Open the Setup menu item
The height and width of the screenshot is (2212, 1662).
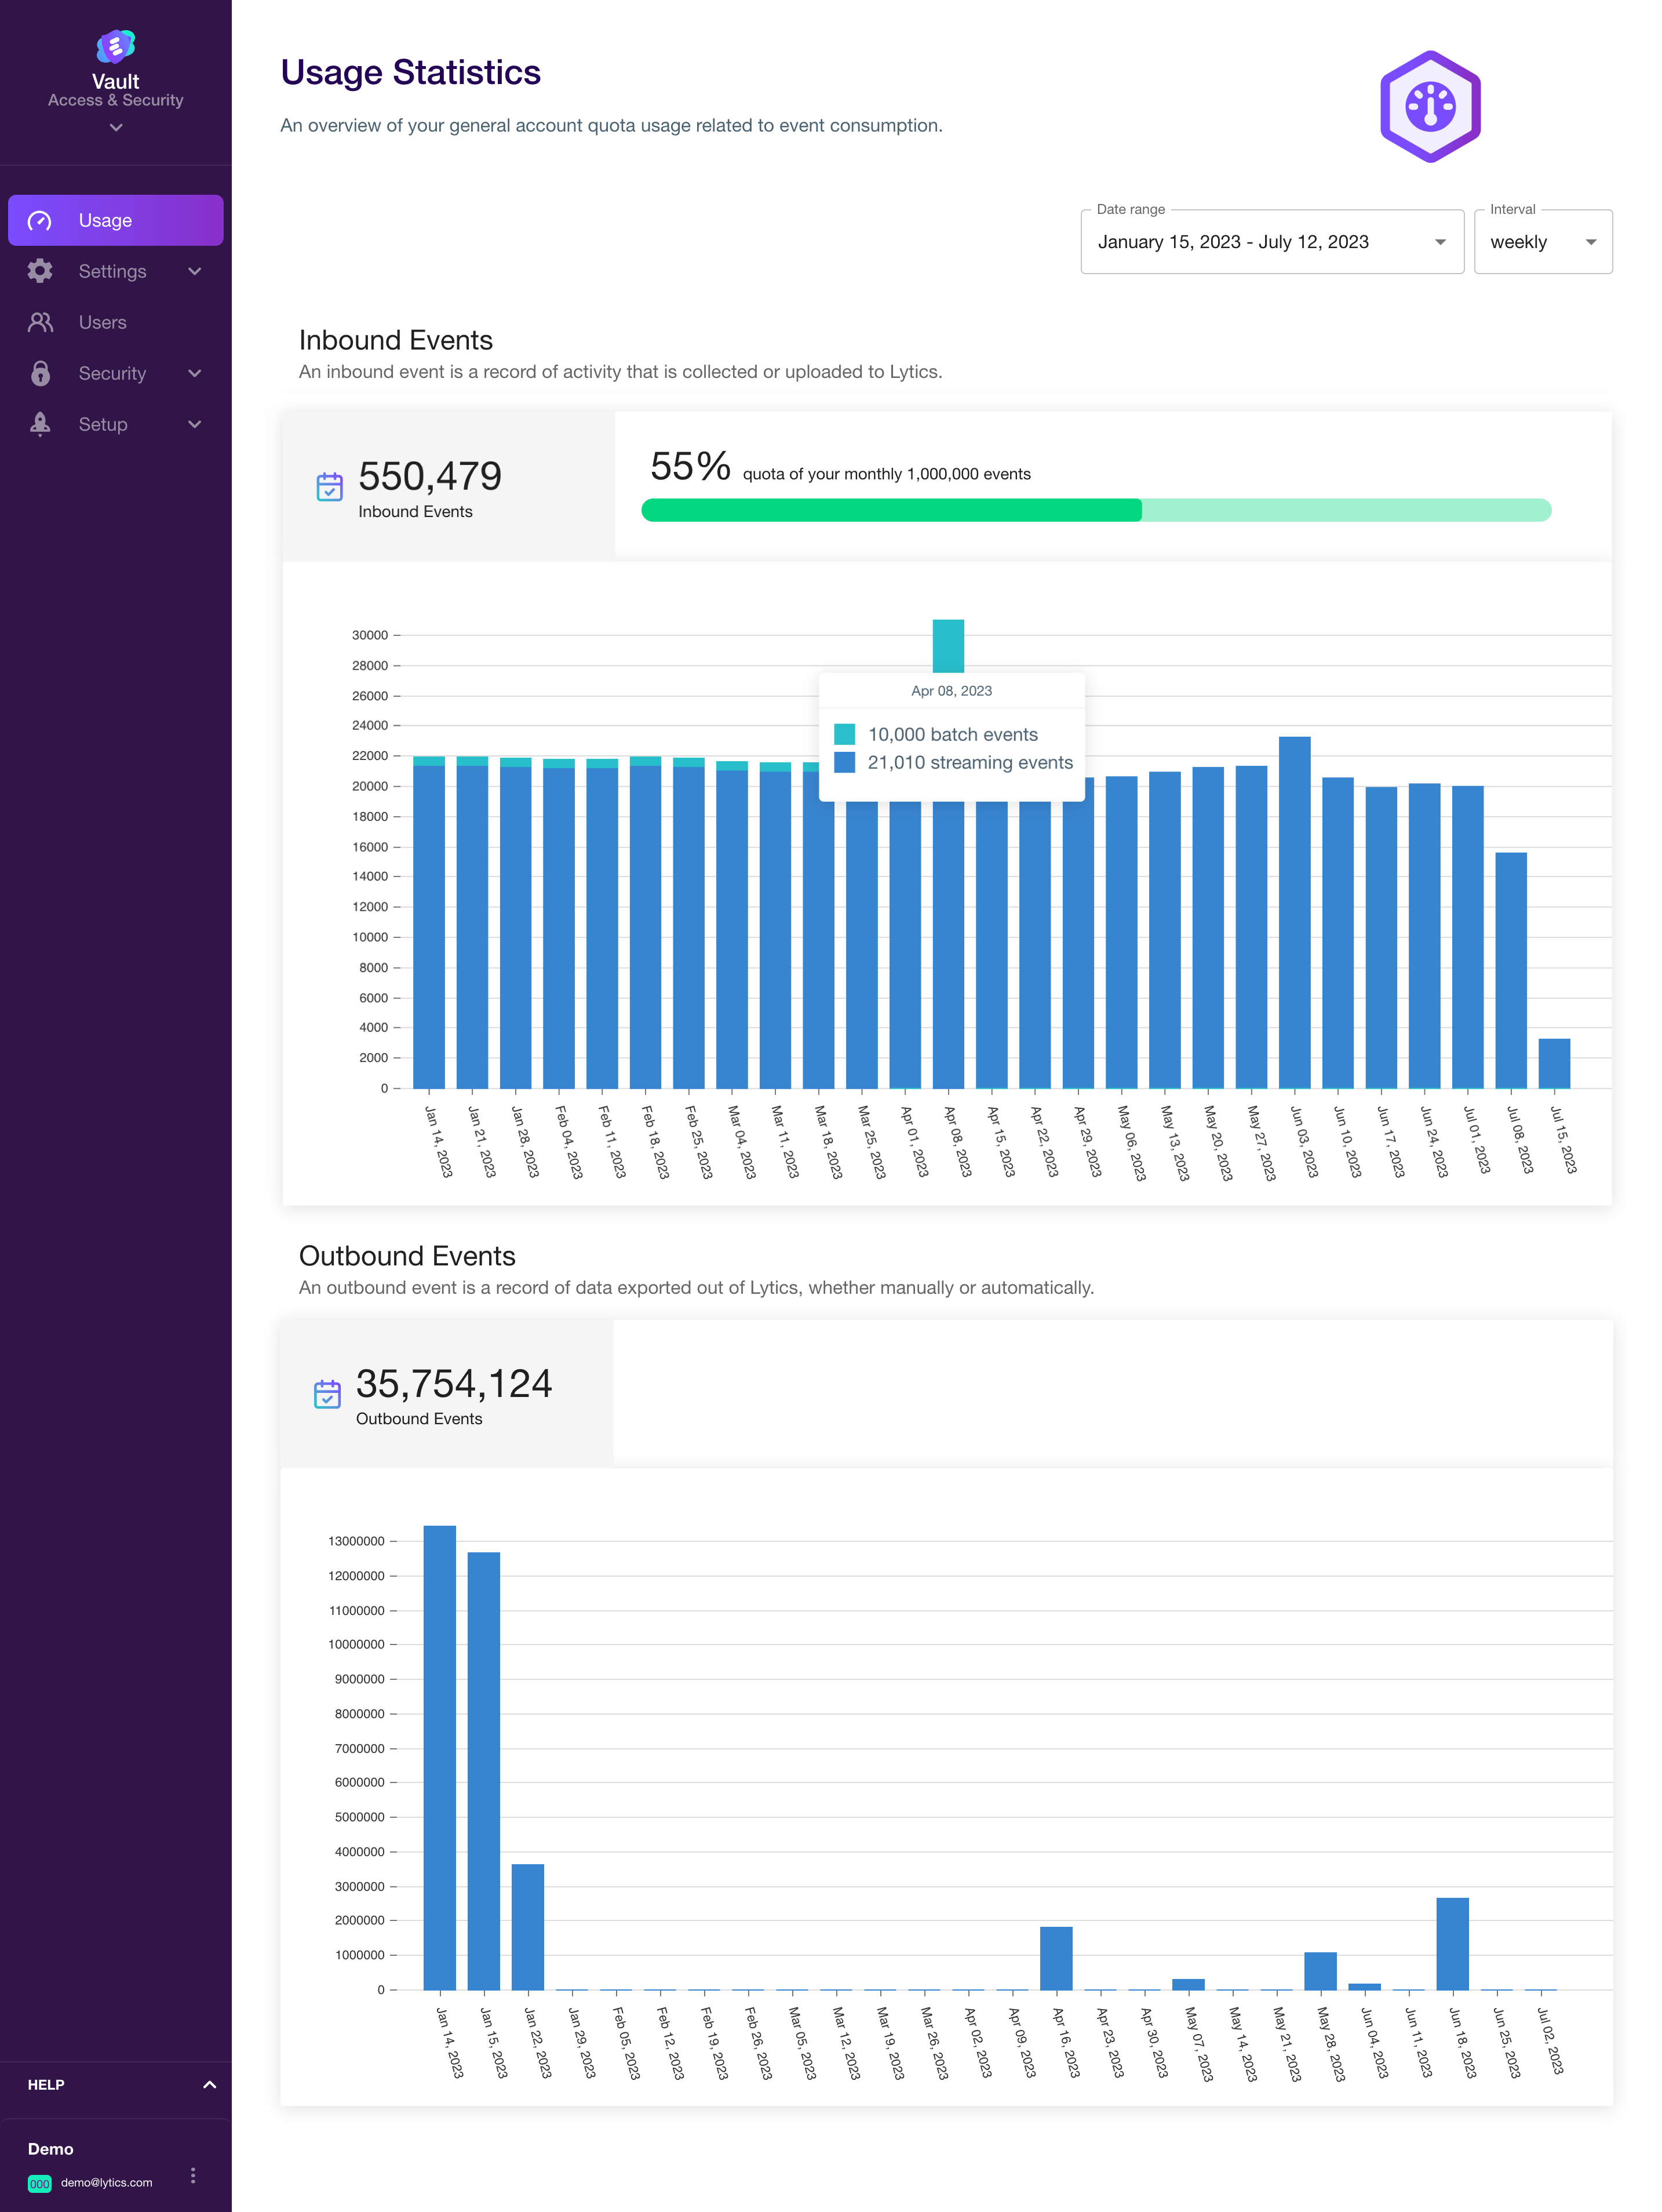(x=103, y=424)
